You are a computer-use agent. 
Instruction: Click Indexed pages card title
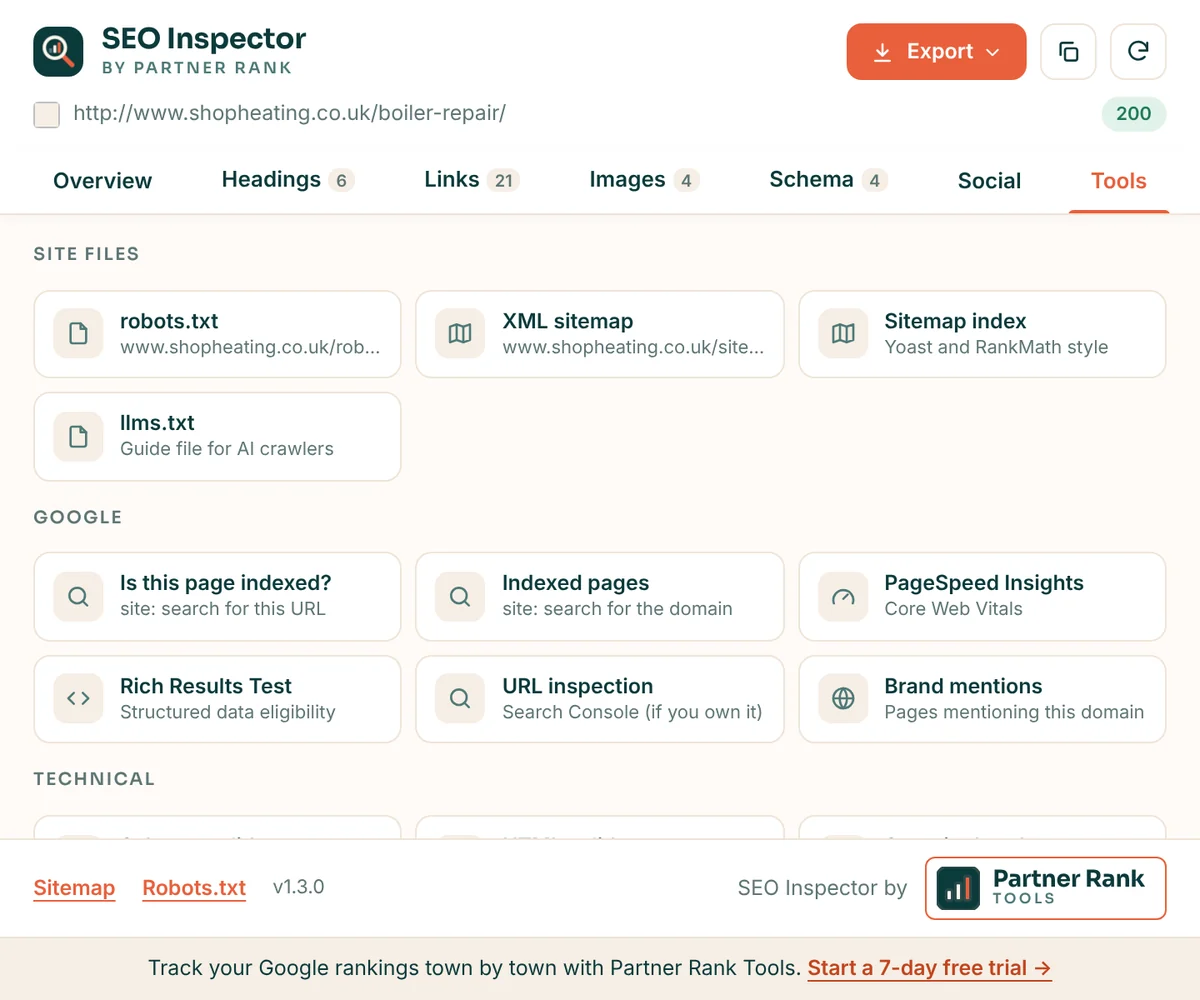pyautogui.click(x=575, y=583)
